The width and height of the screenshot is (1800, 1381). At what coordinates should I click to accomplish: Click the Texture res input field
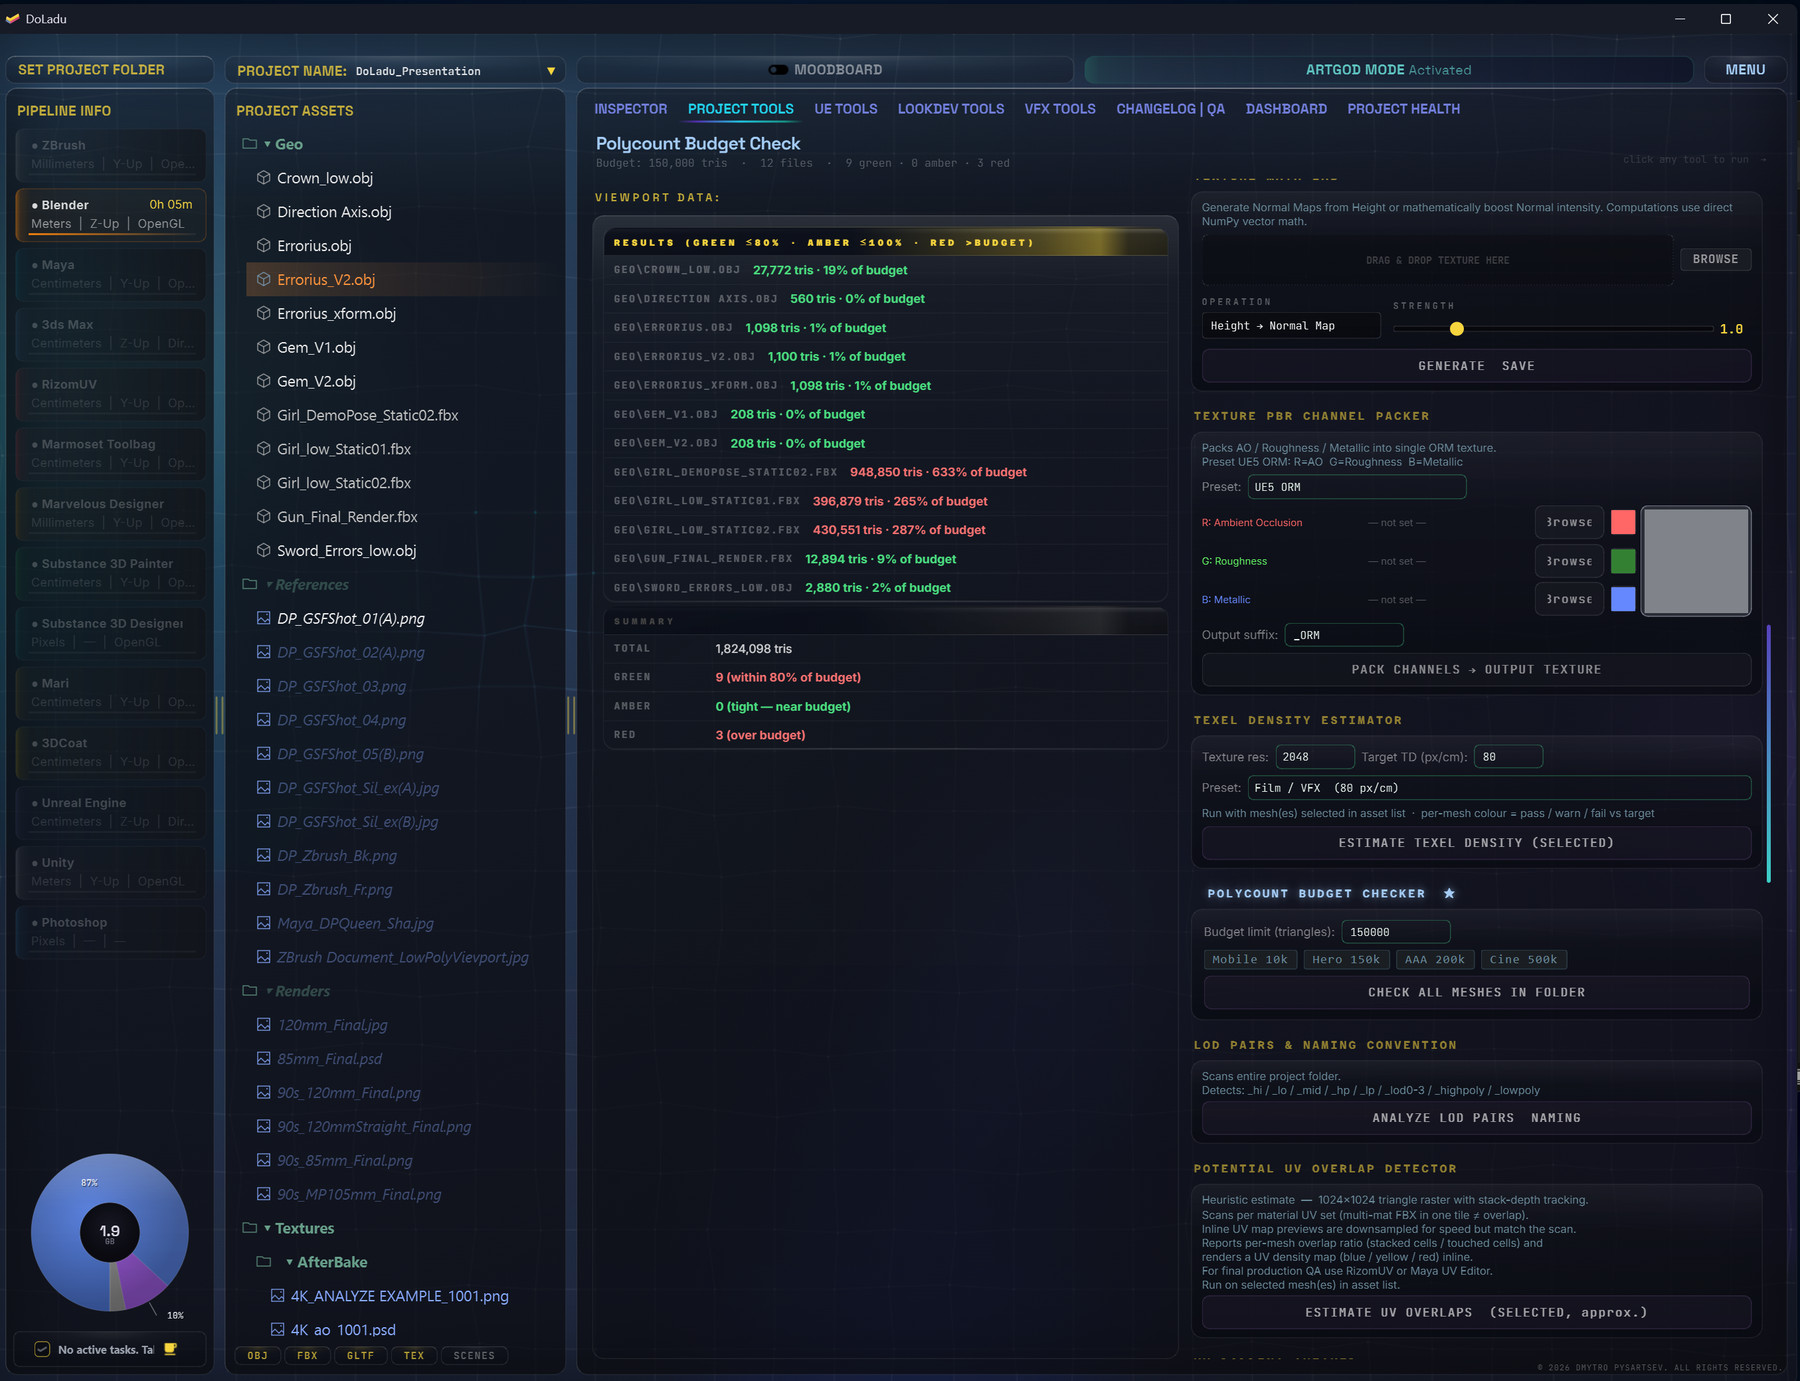[1314, 757]
